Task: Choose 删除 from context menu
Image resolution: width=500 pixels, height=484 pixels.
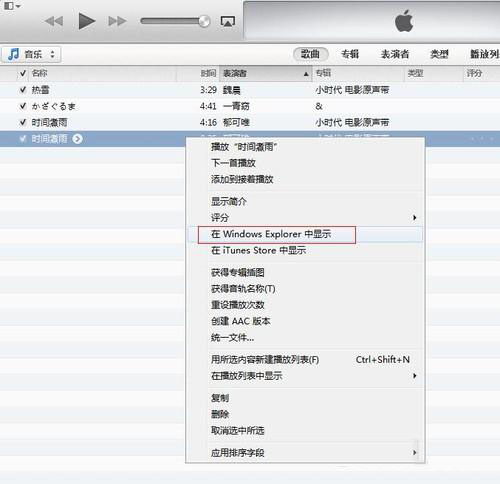Action: click(x=305, y=414)
